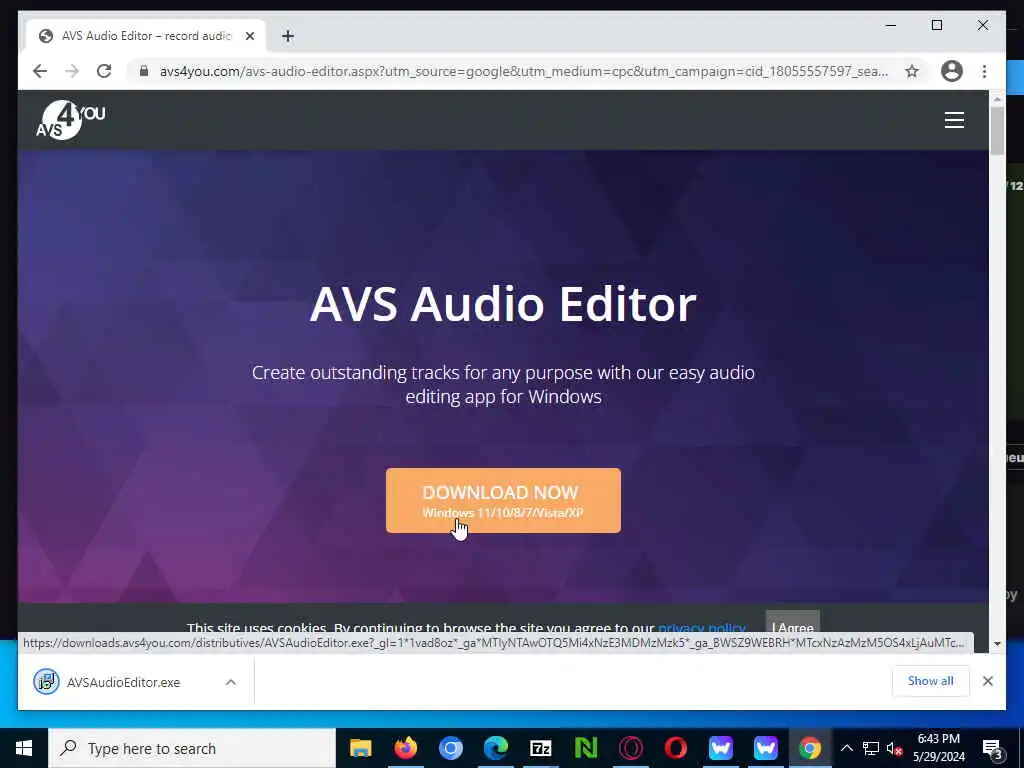The height and width of the screenshot is (768, 1024).
Task: Open downloaded AVSAudioEditor.exe file
Action: click(123, 682)
